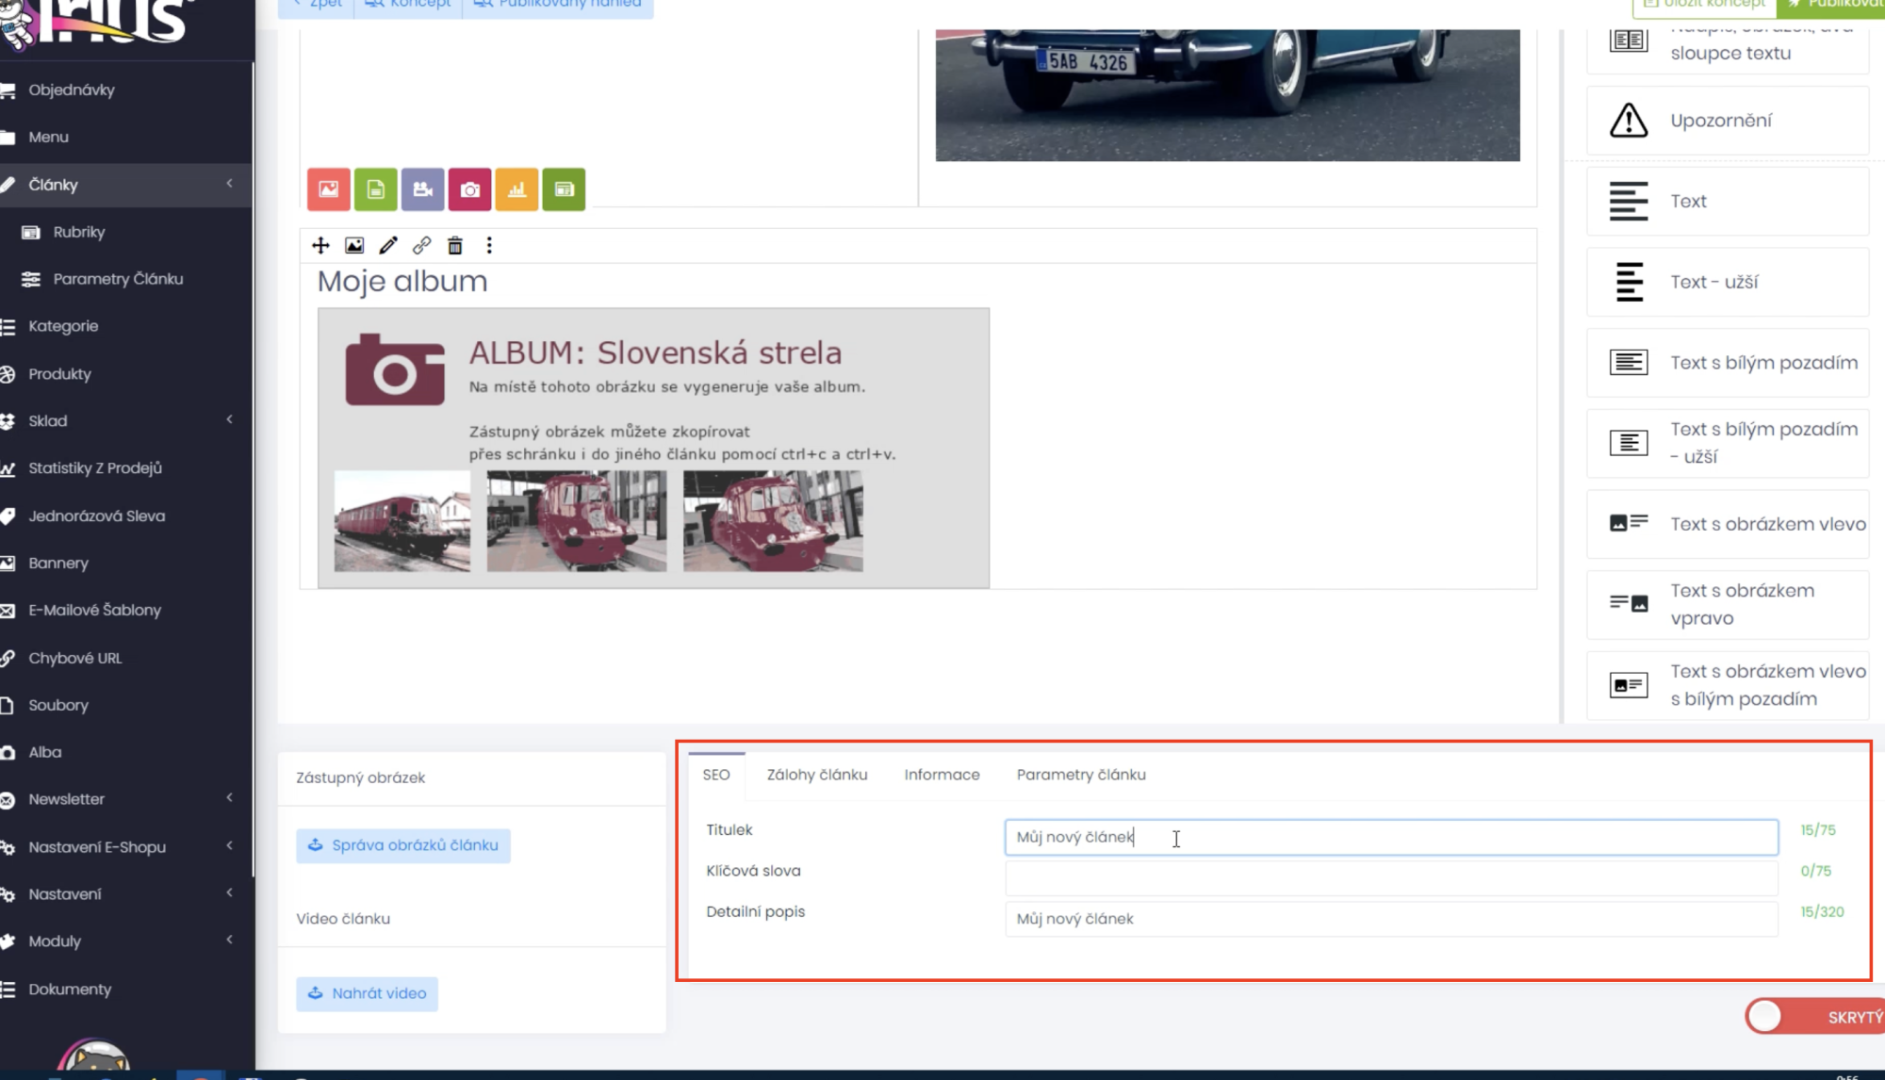Switch to Parametry článku tab
Image resolution: width=1885 pixels, height=1080 pixels.
pos(1081,775)
